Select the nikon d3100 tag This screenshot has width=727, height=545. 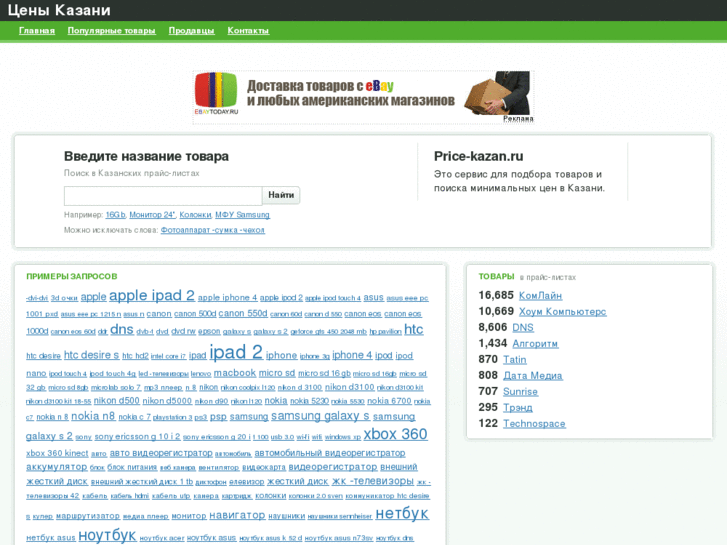pyautogui.click(x=350, y=387)
